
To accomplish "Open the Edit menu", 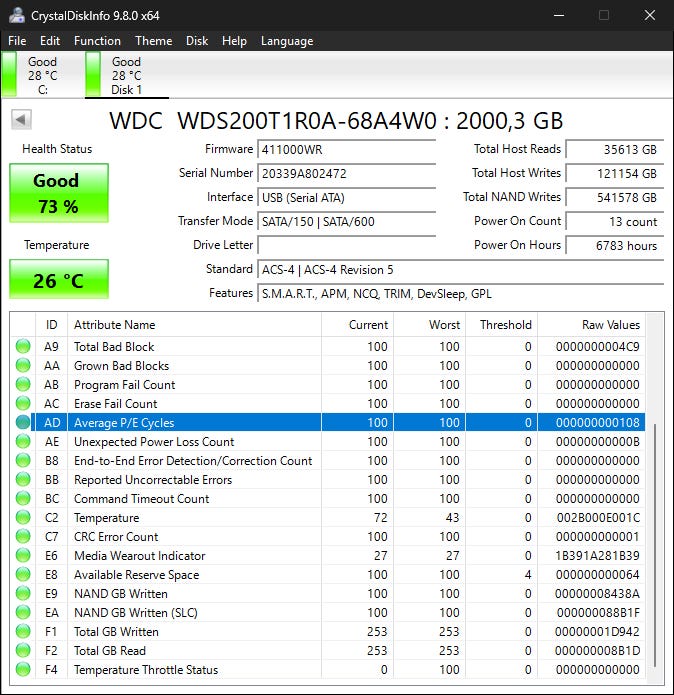I will tap(50, 41).
